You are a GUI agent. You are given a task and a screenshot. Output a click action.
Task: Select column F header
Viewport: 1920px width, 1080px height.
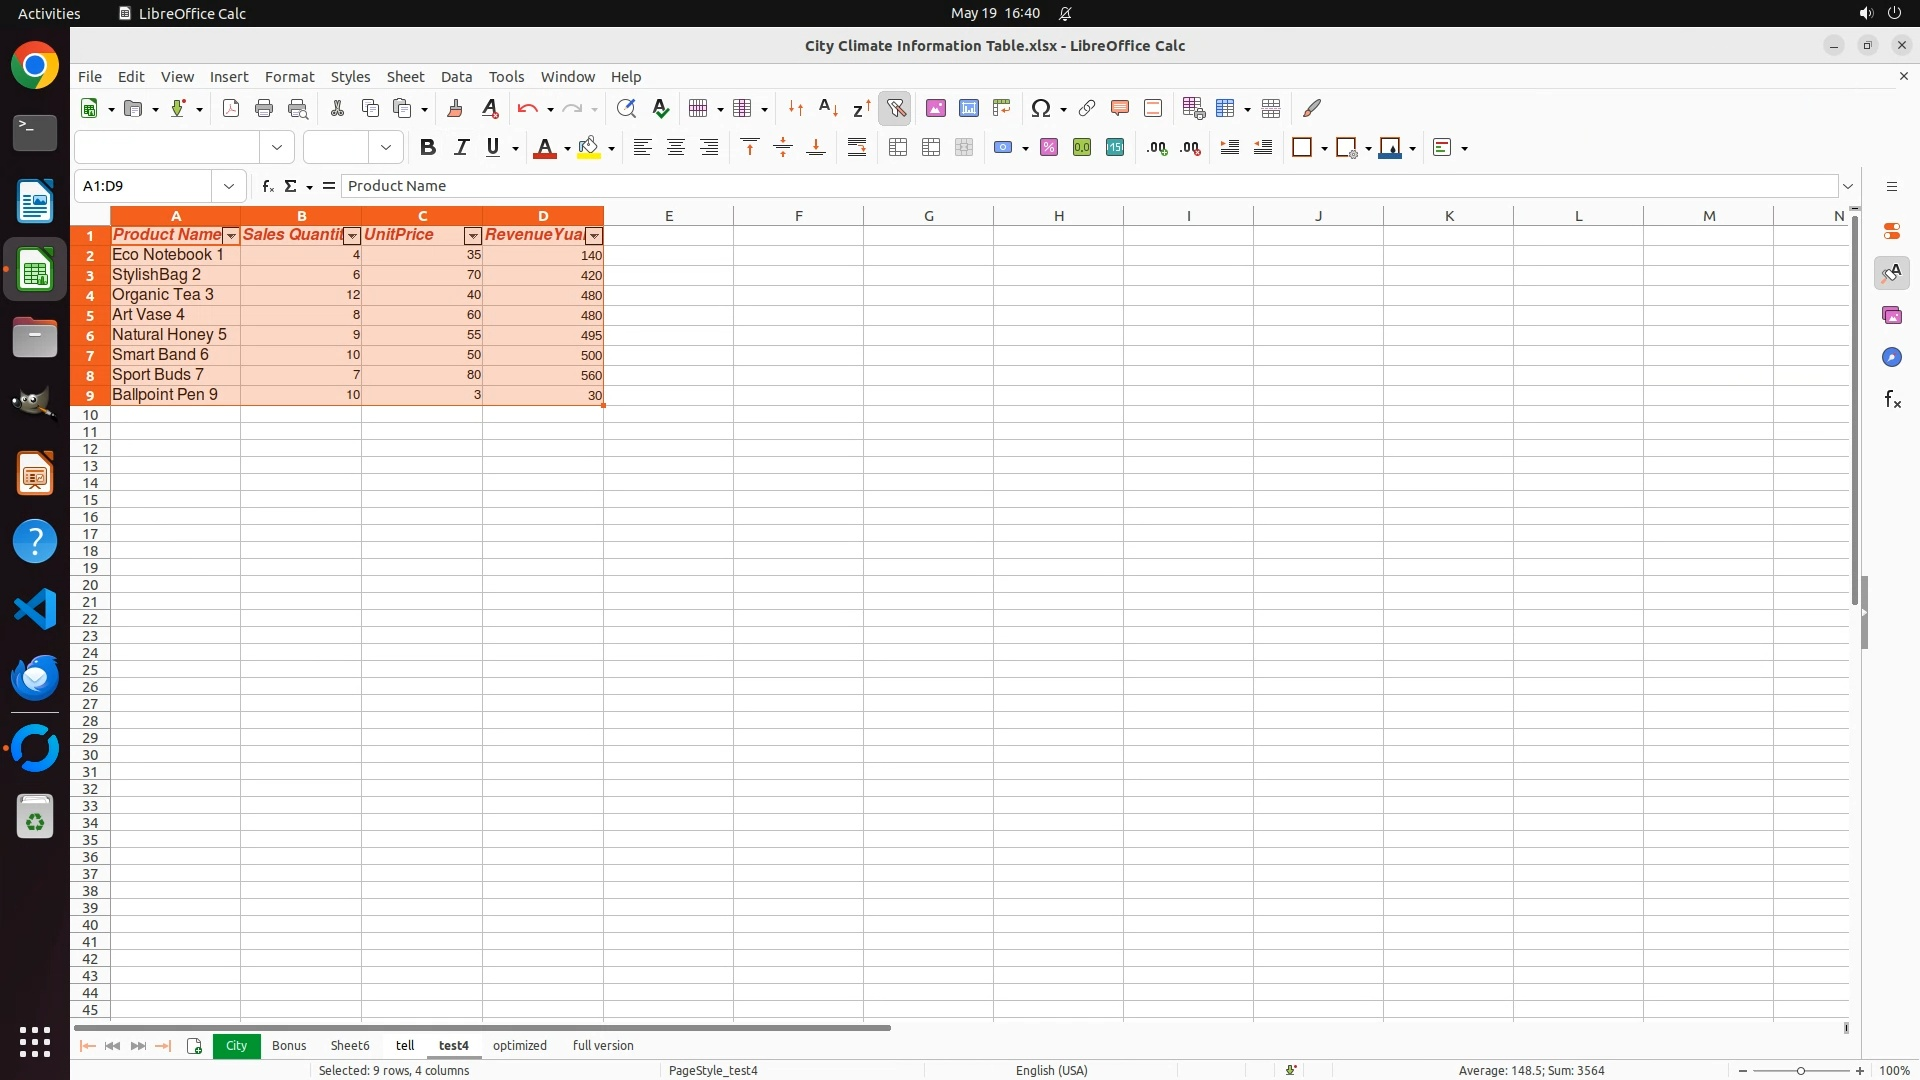point(798,216)
